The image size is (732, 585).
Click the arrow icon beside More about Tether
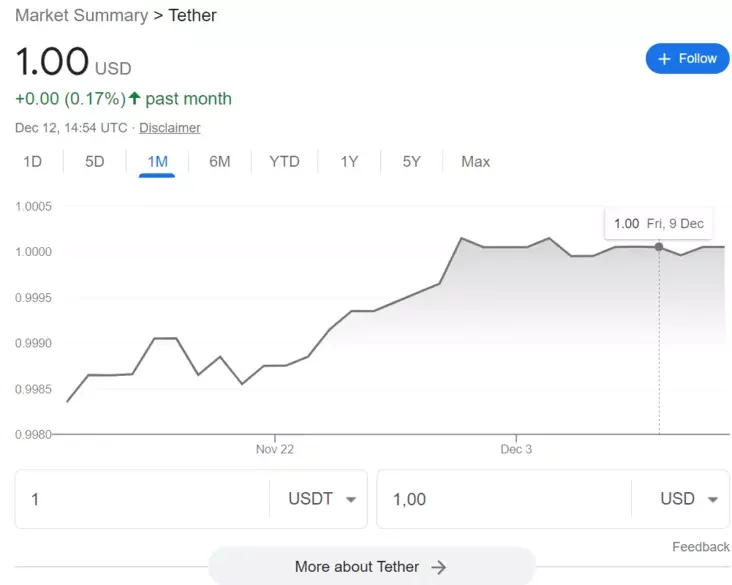pyautogui.click(x=438, y=567)
